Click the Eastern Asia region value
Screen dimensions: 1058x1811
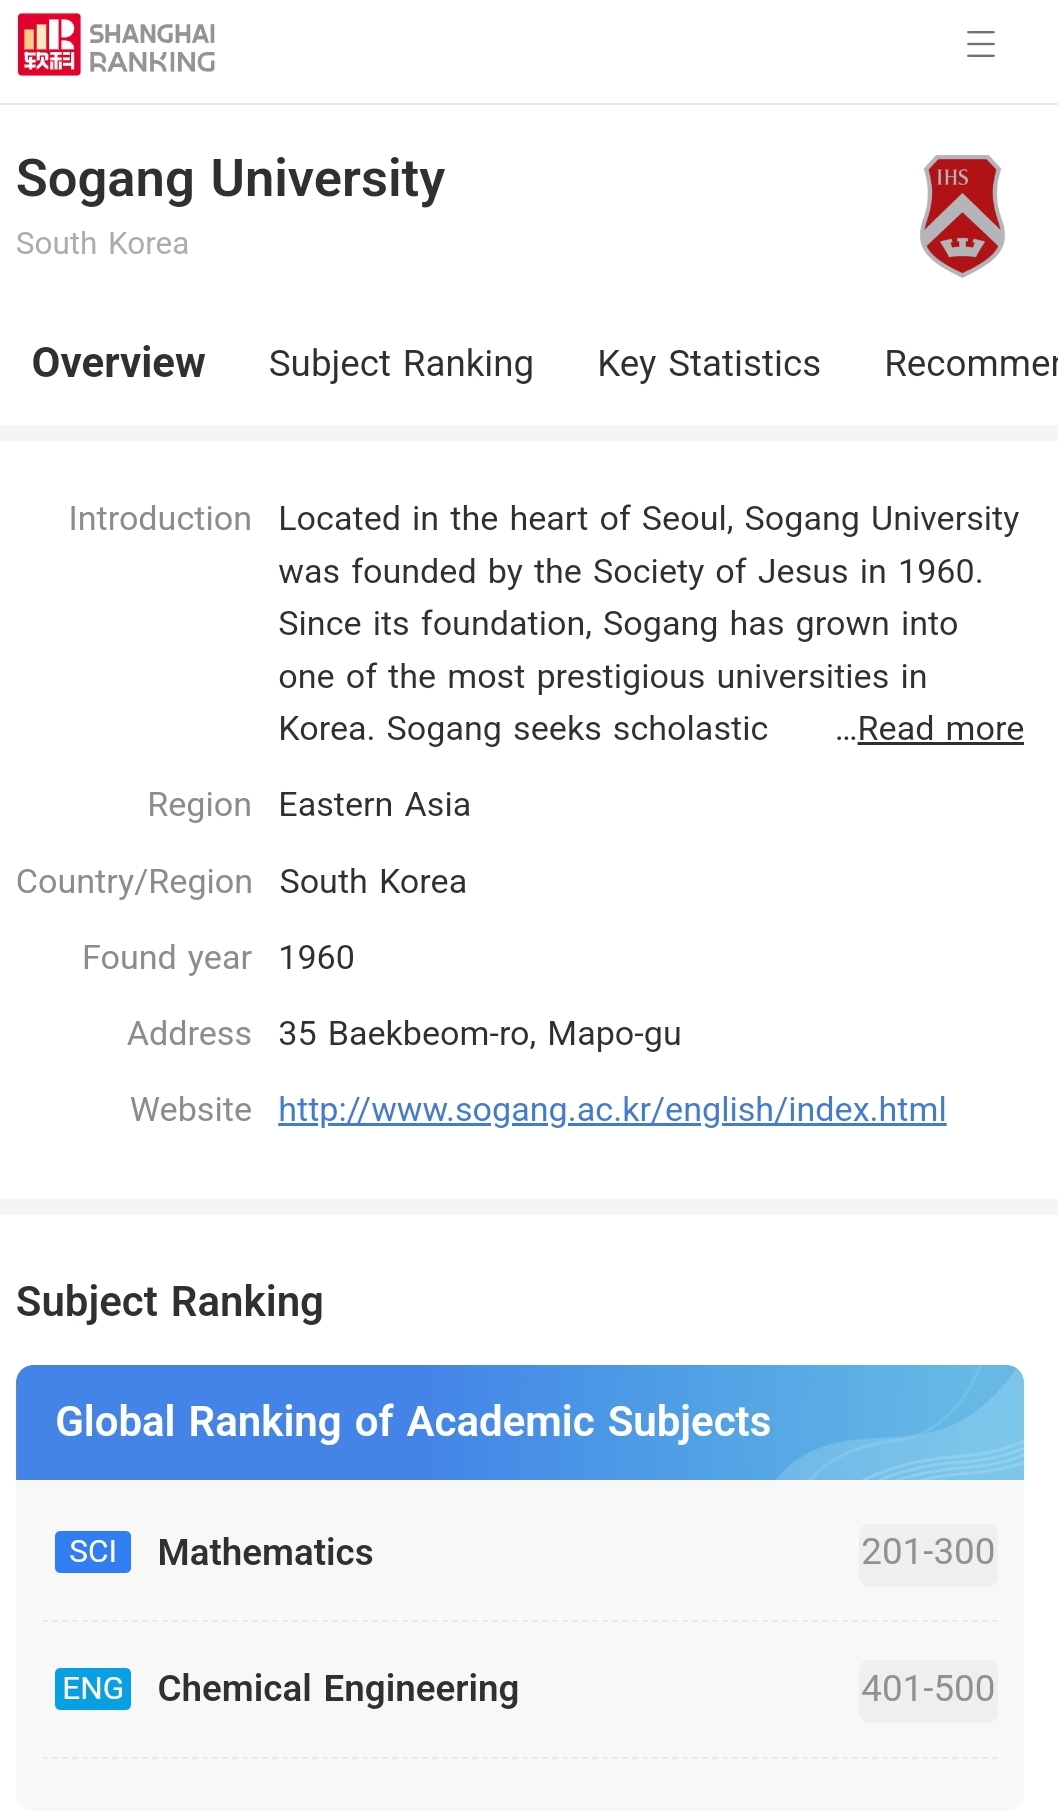pyautogui.click(x=374, y=805)
